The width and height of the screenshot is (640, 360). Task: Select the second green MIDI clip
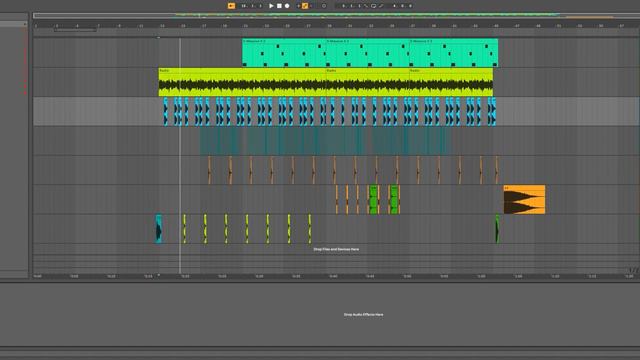coord(367,53)
